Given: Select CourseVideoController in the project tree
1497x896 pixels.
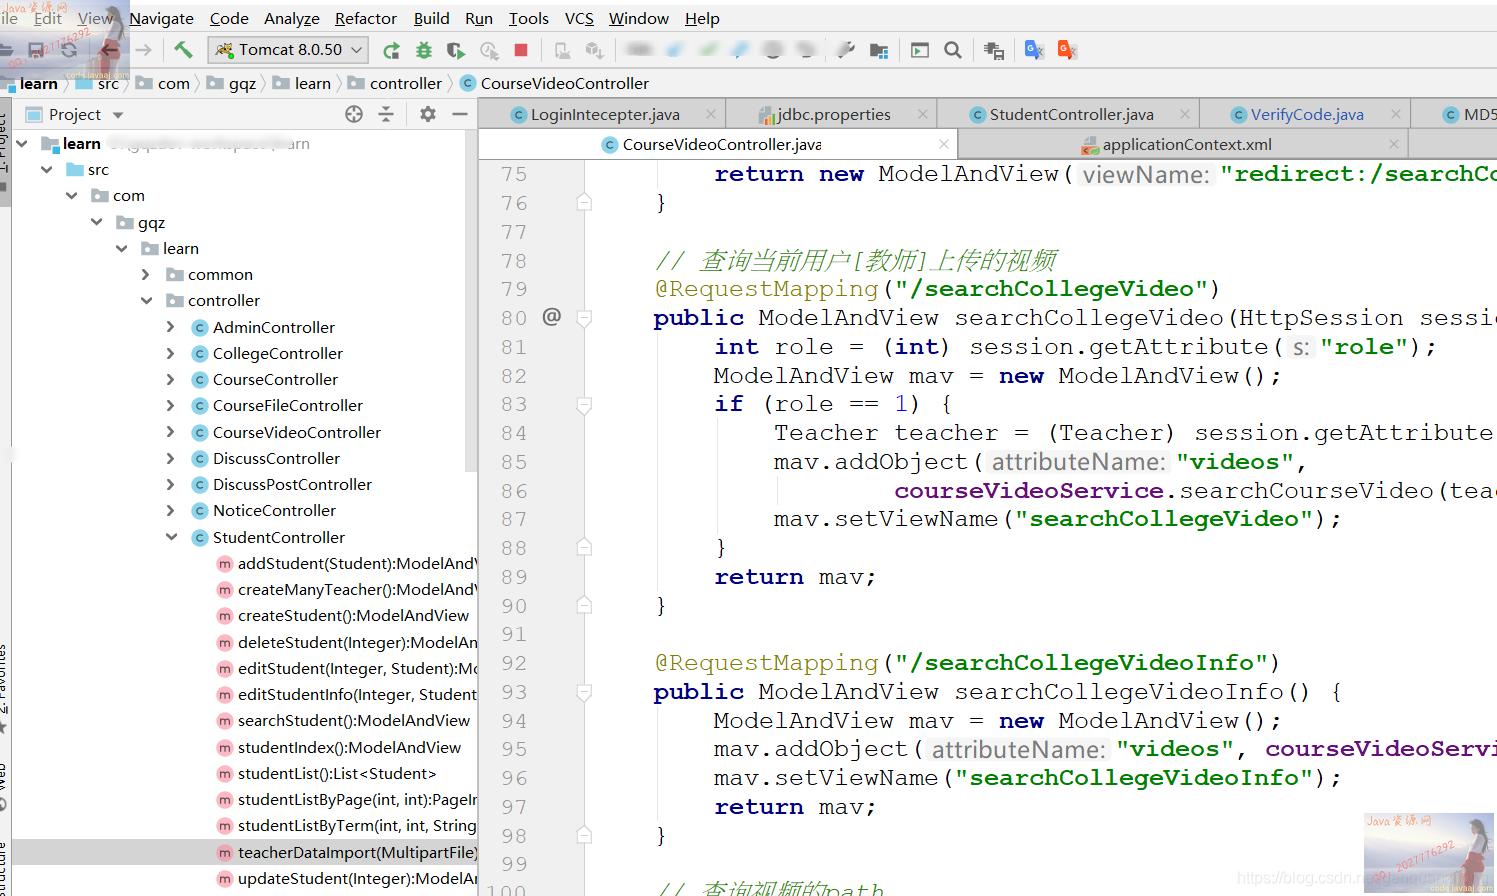Looking at the screenshot, I should pyautogui.click(x=296, y=432).
